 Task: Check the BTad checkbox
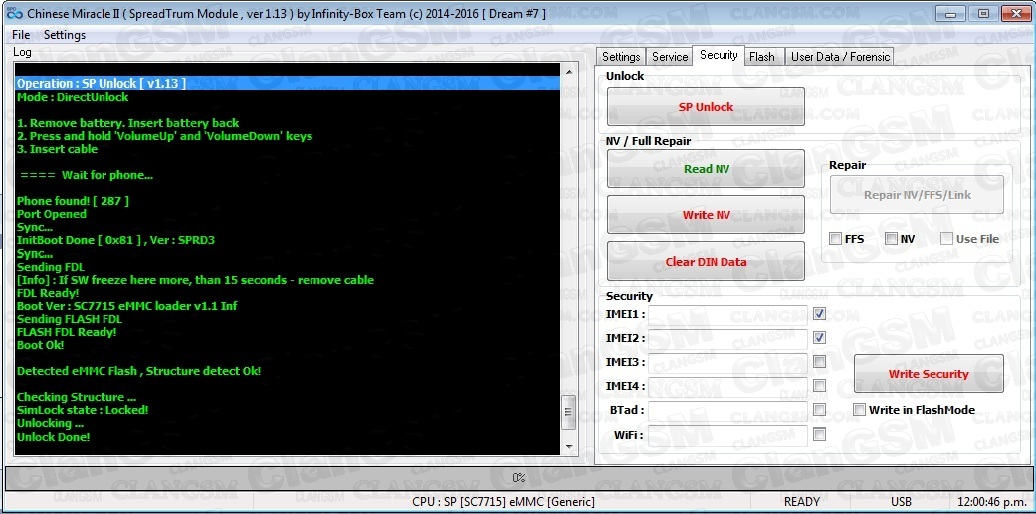point(819,410)
